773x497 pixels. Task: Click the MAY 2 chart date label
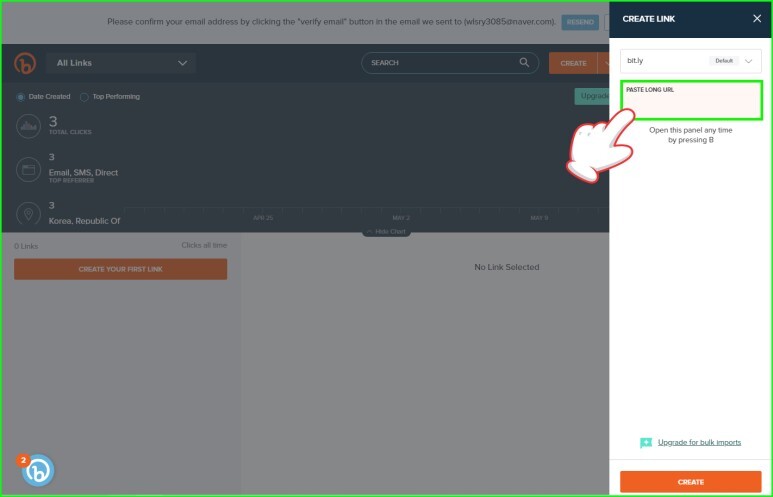click(x=401, y=218)
